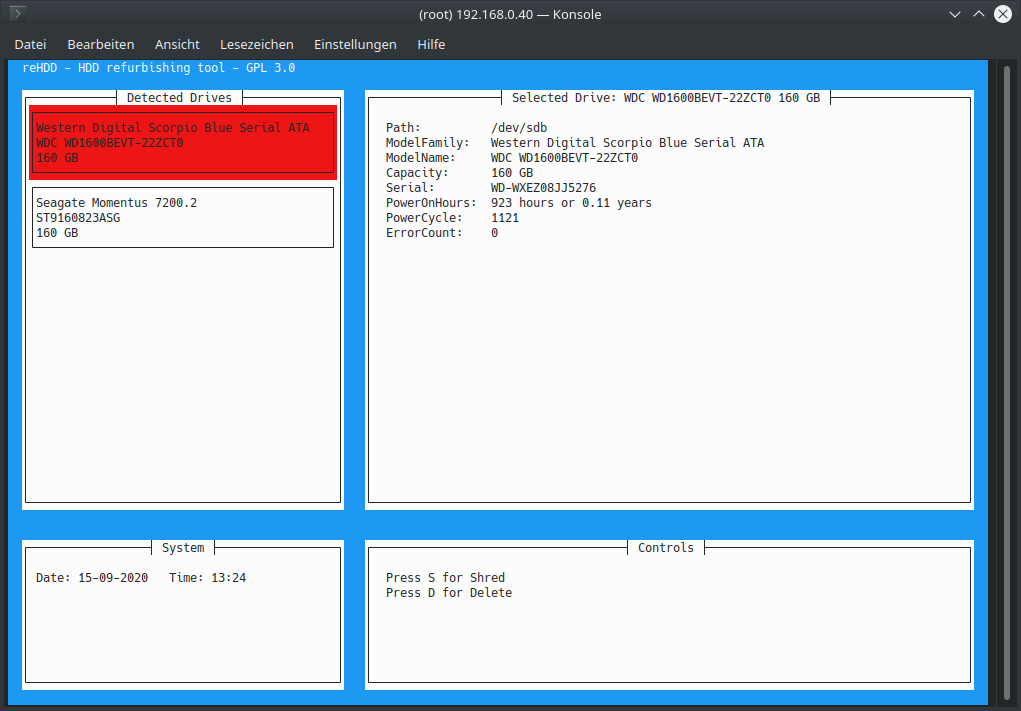Open the Ansicht menu
The image size is (1021, 711).
[x=177, y=44]
